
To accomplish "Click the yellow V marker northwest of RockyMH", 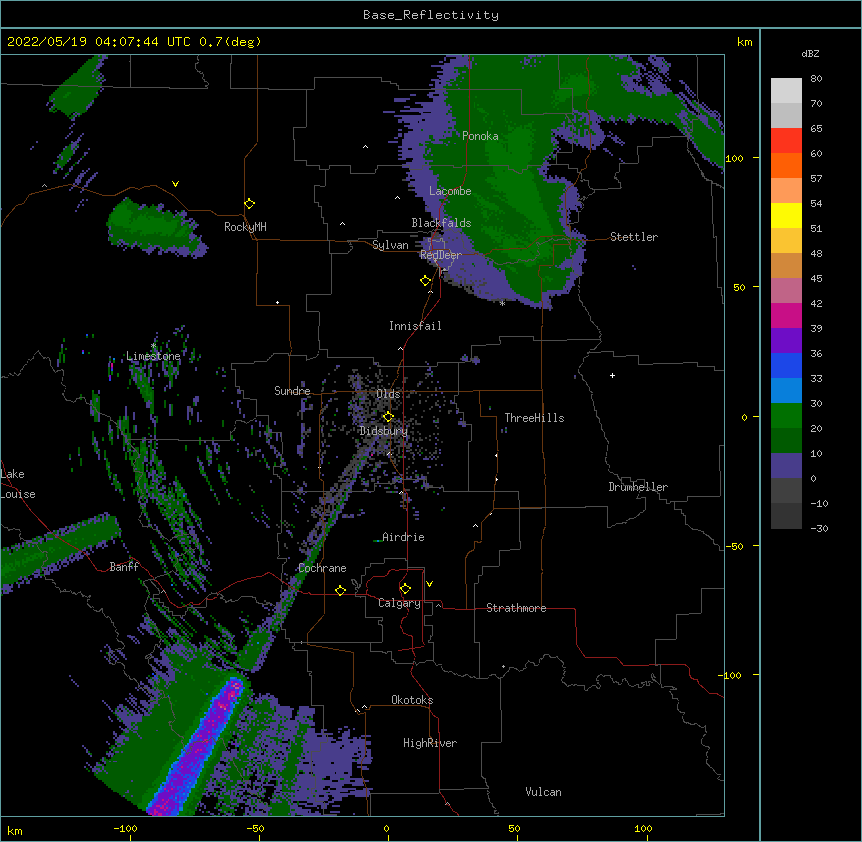I will (x=175, y=184).
